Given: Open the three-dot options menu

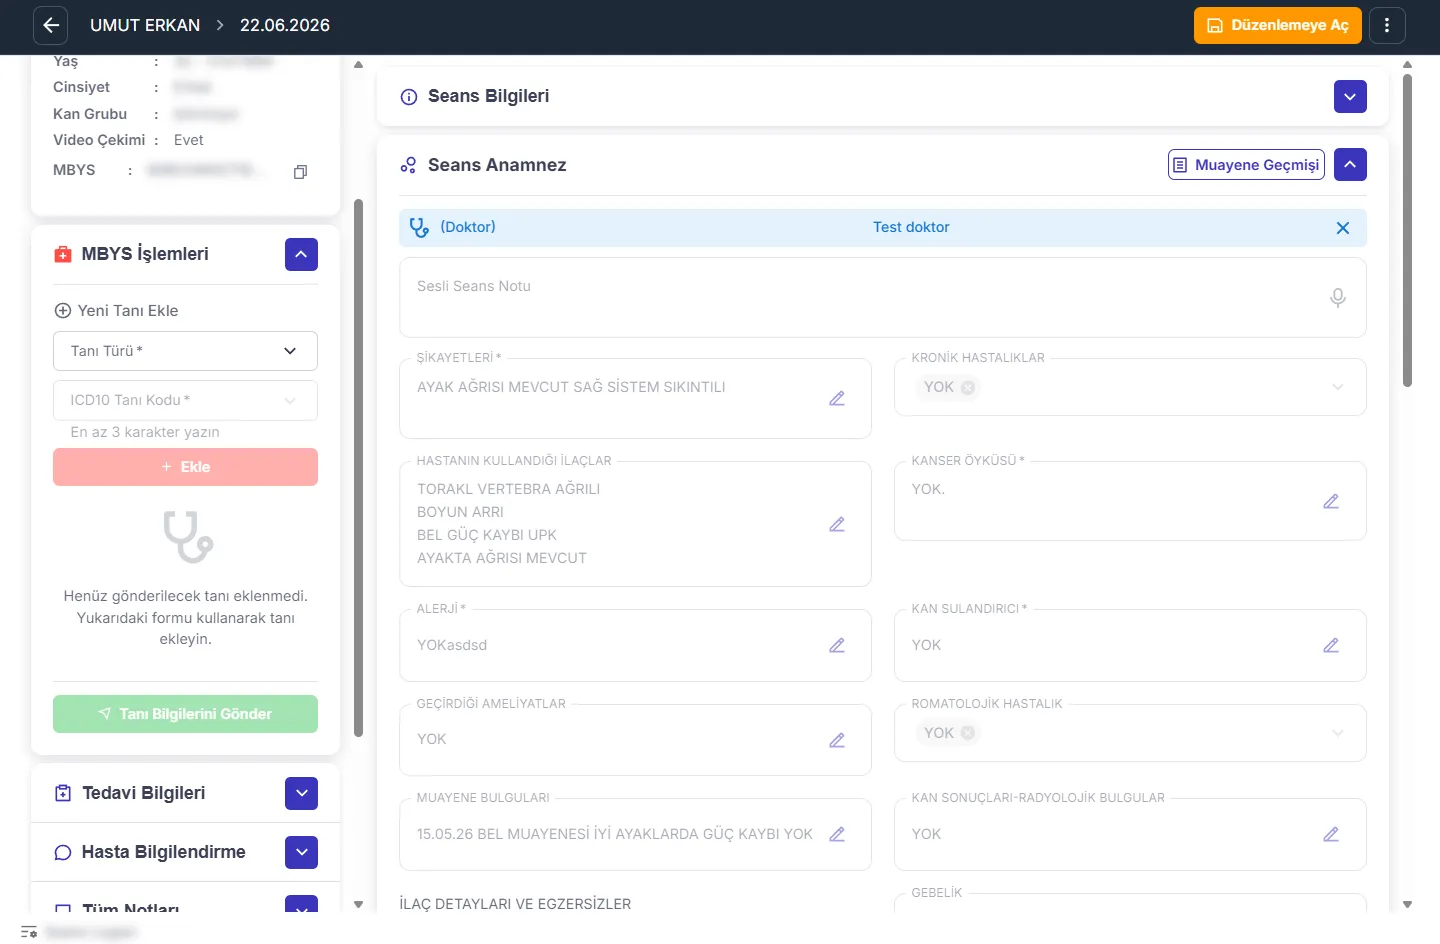Looking at the screenshot, I should 1387,25.
